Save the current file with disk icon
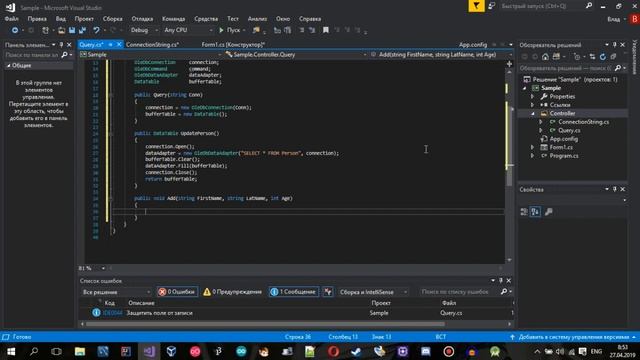Image resolution: width=640 pixels, height=360 pixels. click(72, 30)
